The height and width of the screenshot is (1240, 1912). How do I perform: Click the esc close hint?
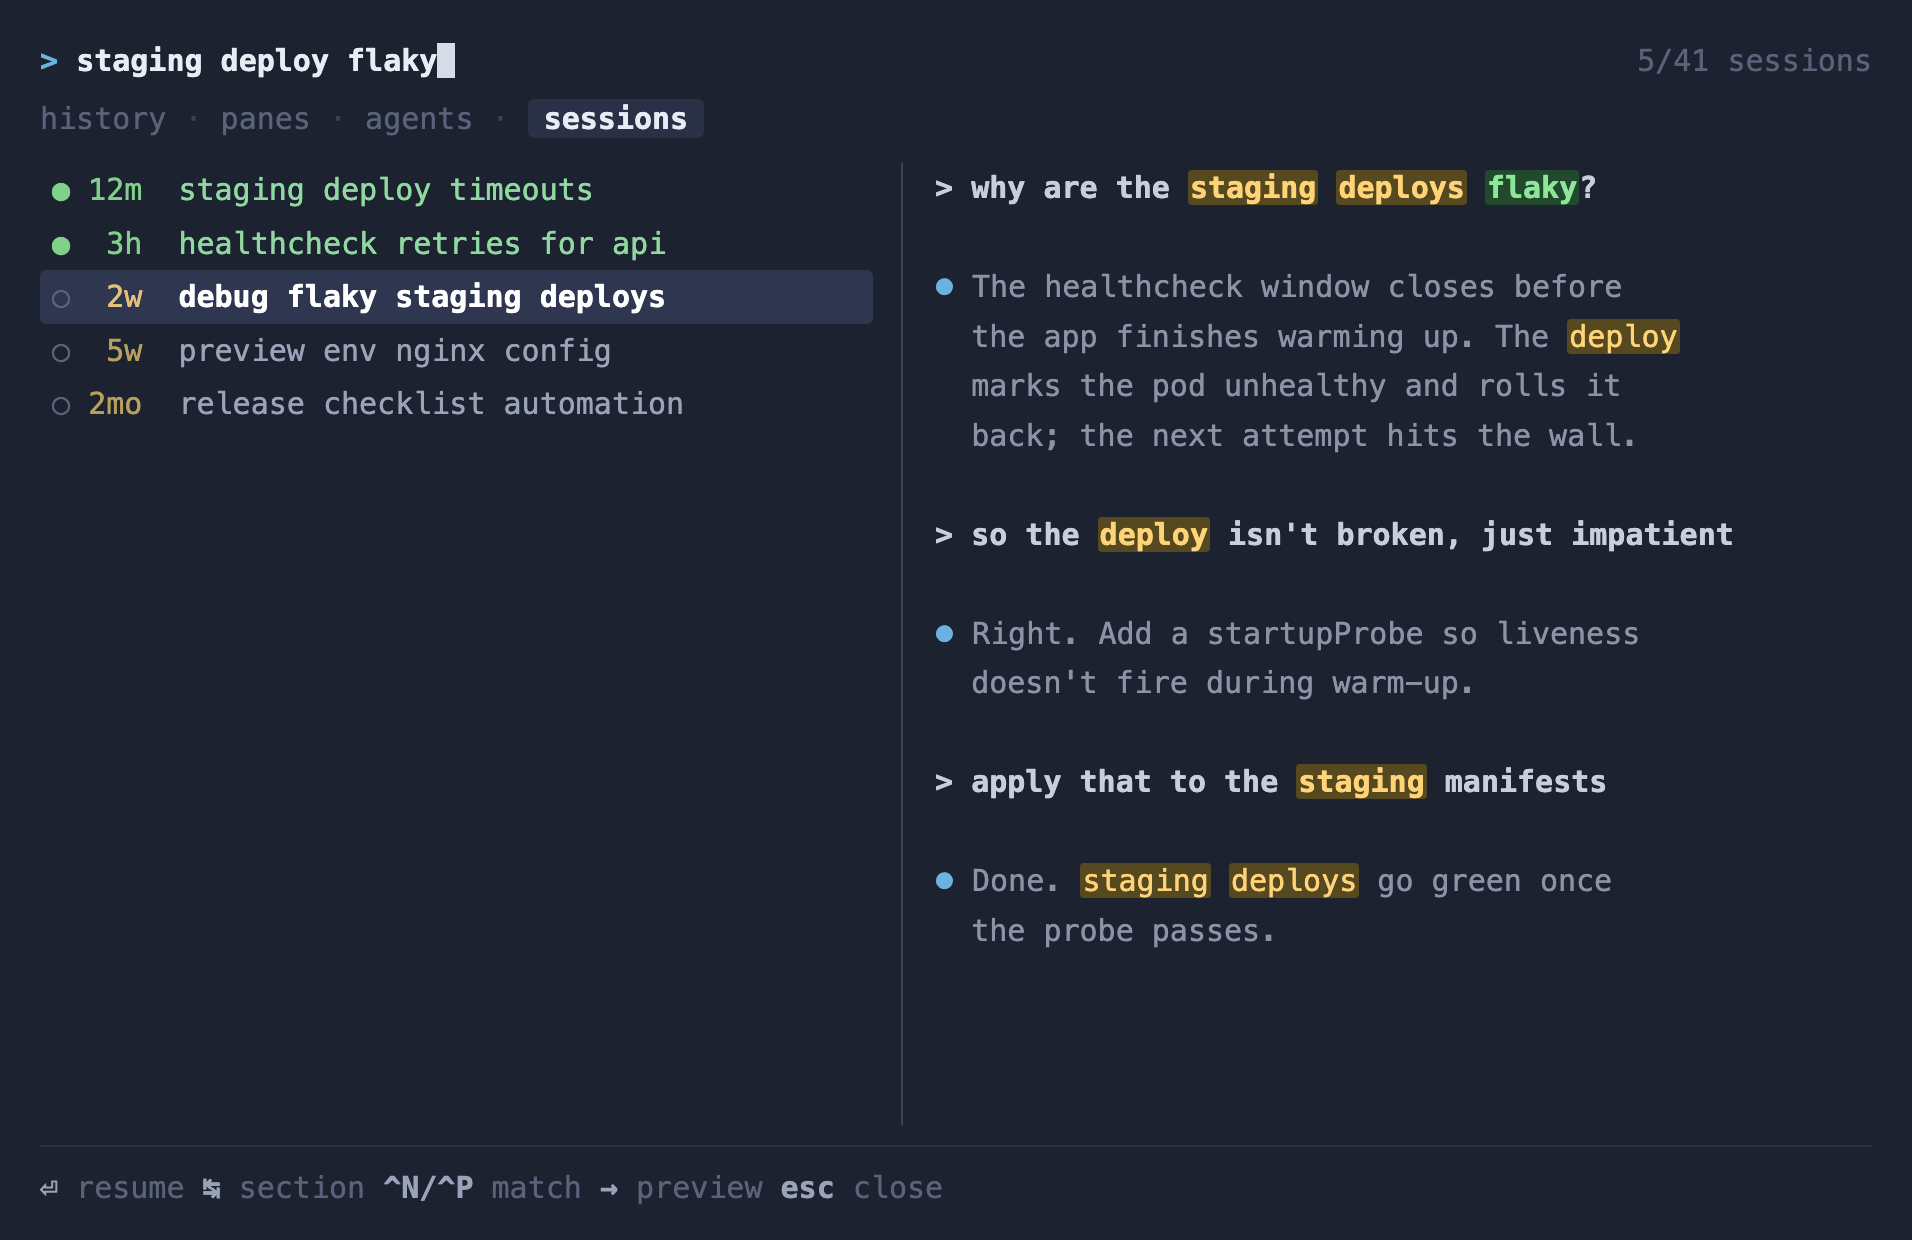pyautogui.click(x=861, y=1188)
